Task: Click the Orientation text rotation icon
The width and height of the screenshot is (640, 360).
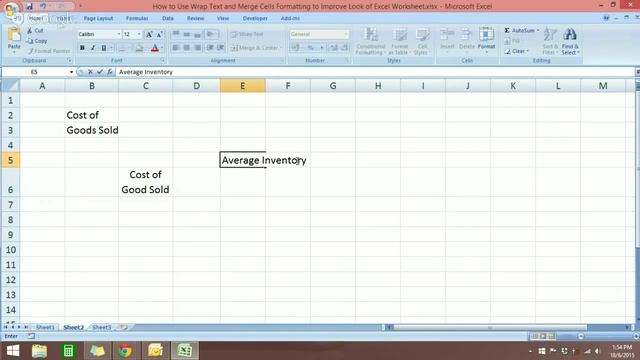Action: [211, 34]
